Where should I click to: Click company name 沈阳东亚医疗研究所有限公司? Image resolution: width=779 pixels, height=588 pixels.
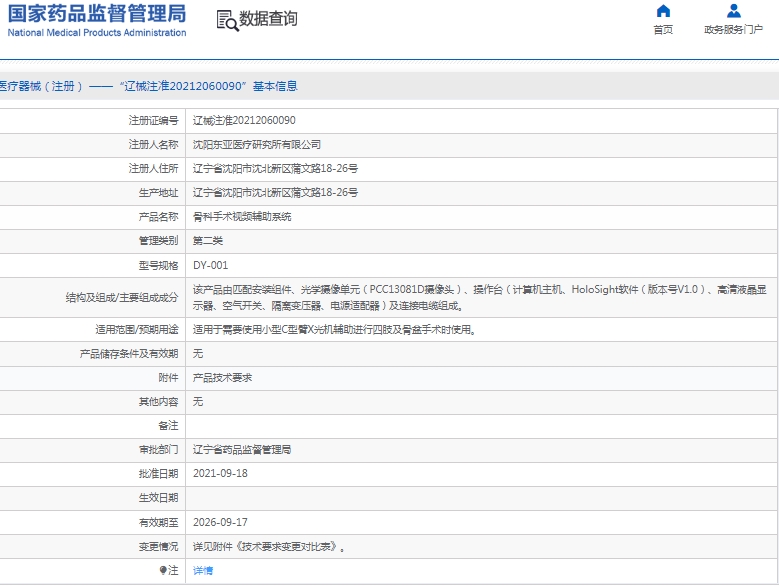point(257,145)
